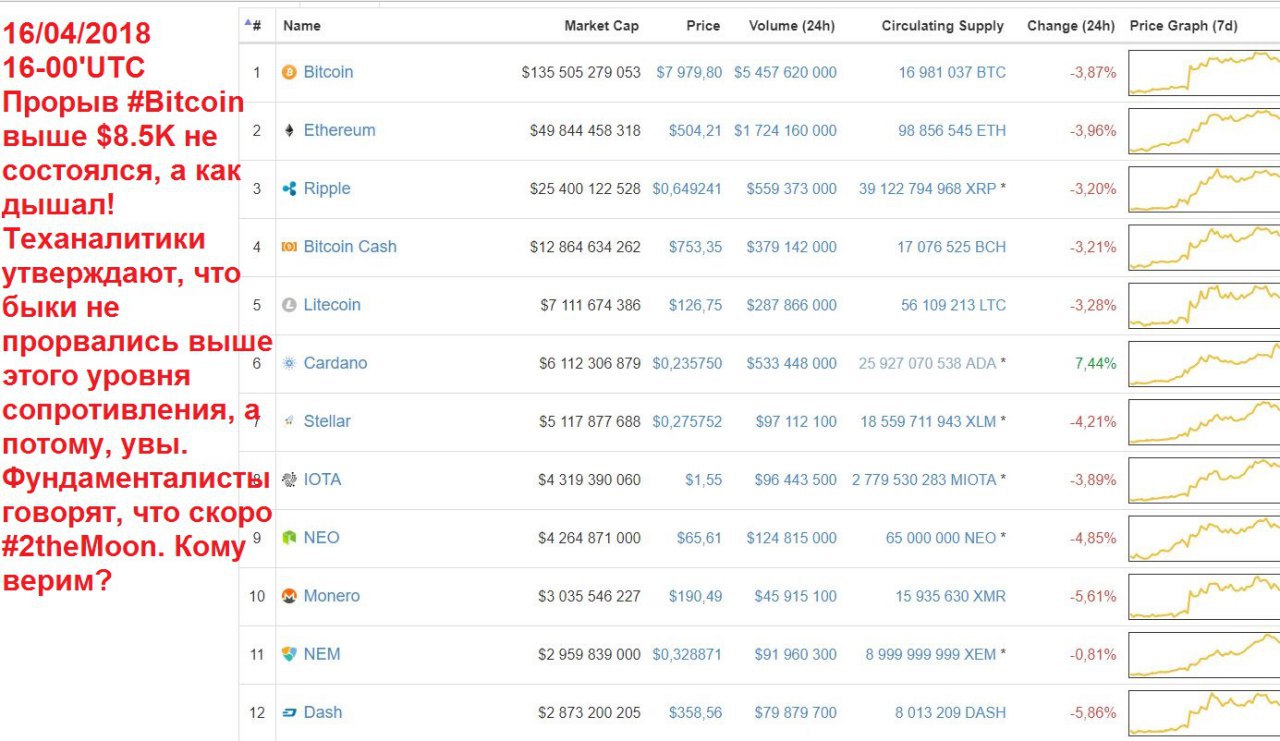Viewport: 1280px width, 741px height.
Task: Click Cardano volume $533 448 000
Action: pyautogui.click(x=791, y=363)
